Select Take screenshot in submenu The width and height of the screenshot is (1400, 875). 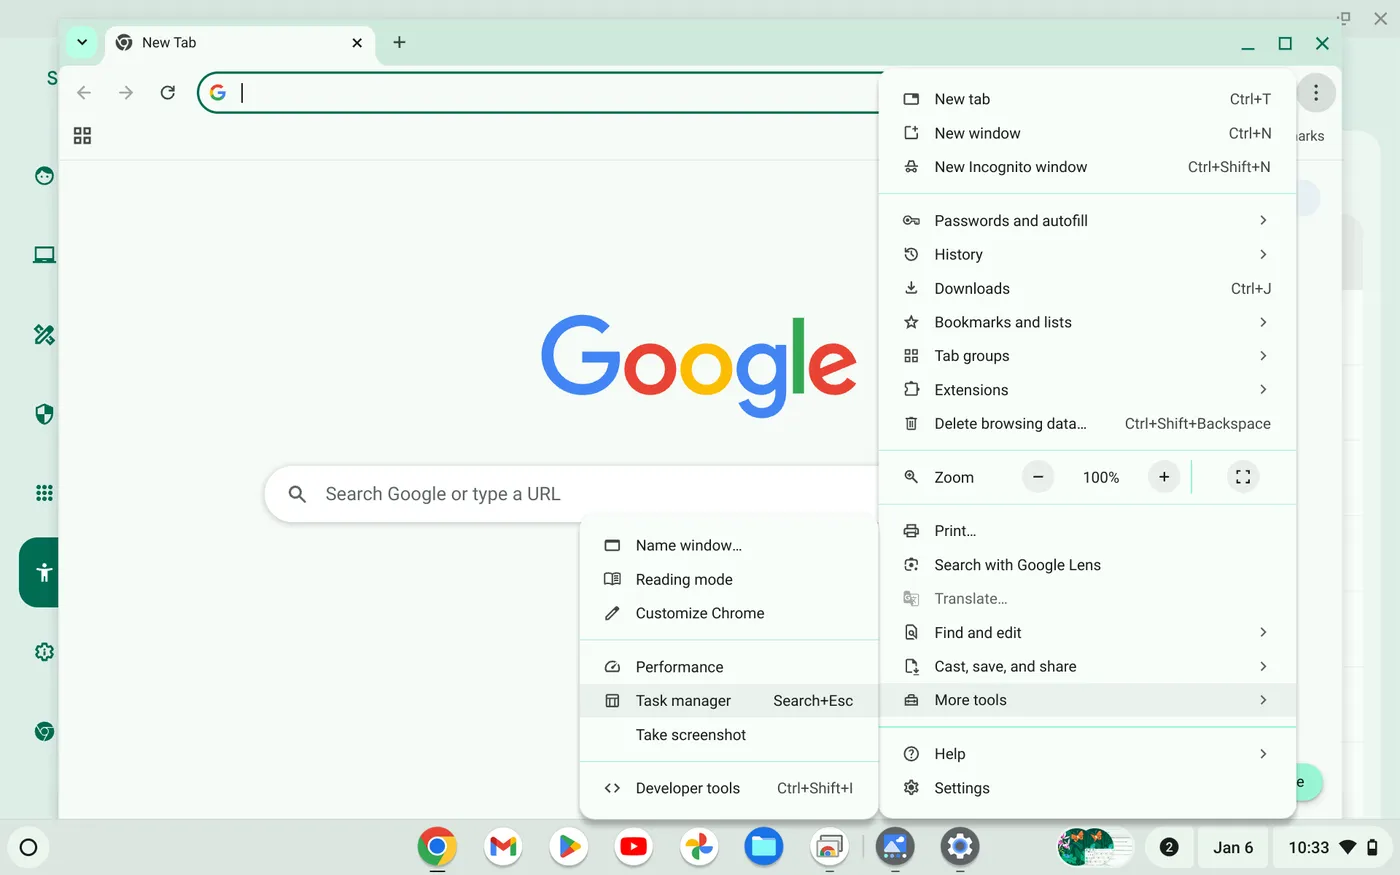tap(728, 735)
